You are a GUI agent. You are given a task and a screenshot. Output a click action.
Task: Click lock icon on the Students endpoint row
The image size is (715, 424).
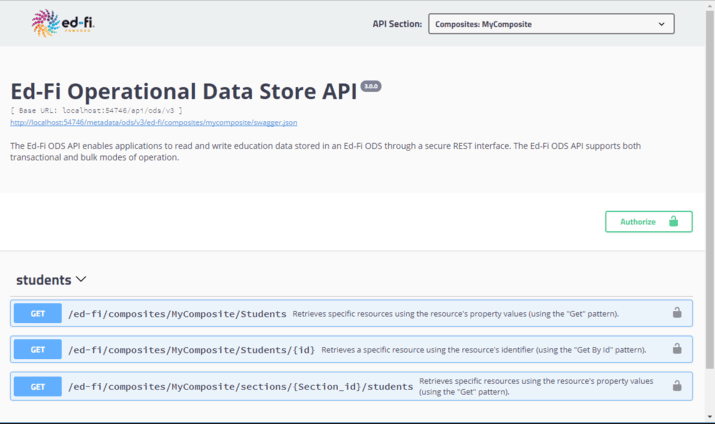(x=677, y=313)
